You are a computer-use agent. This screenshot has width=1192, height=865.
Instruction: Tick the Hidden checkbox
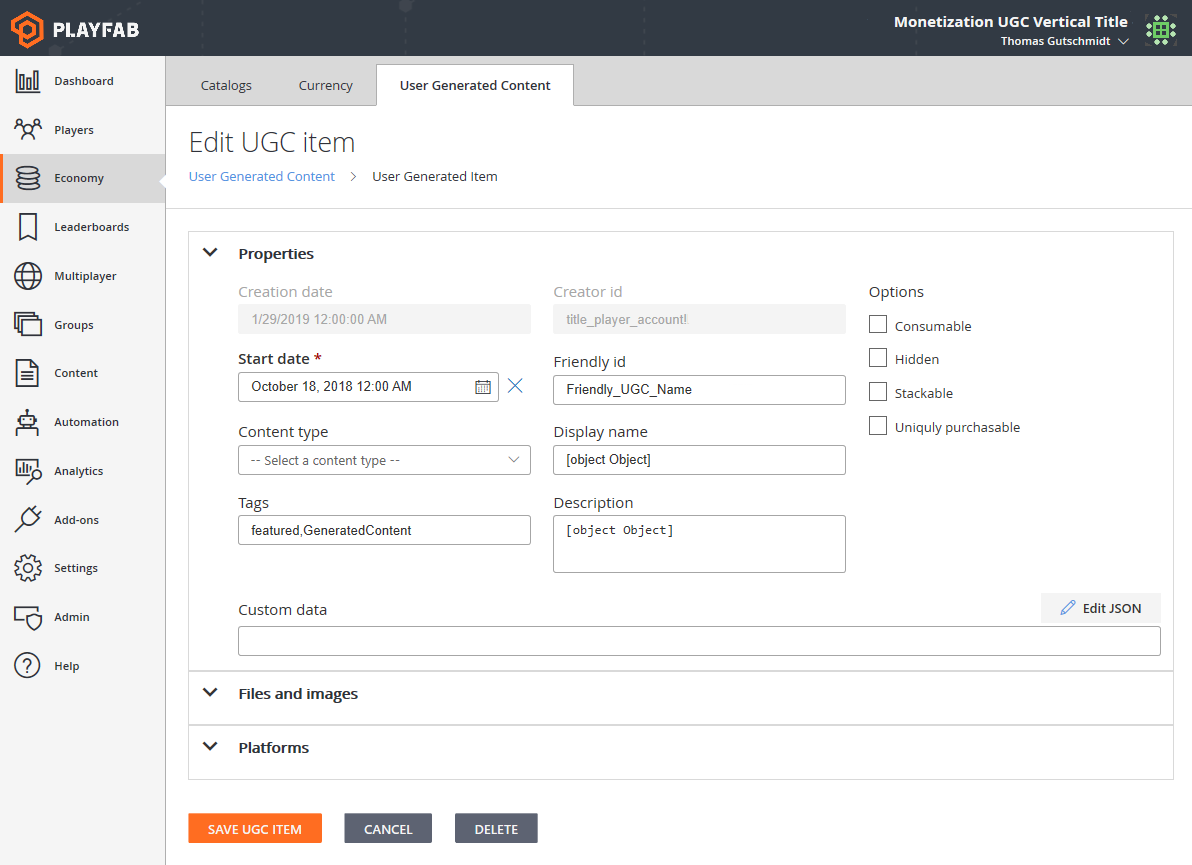tap(877, 358)
